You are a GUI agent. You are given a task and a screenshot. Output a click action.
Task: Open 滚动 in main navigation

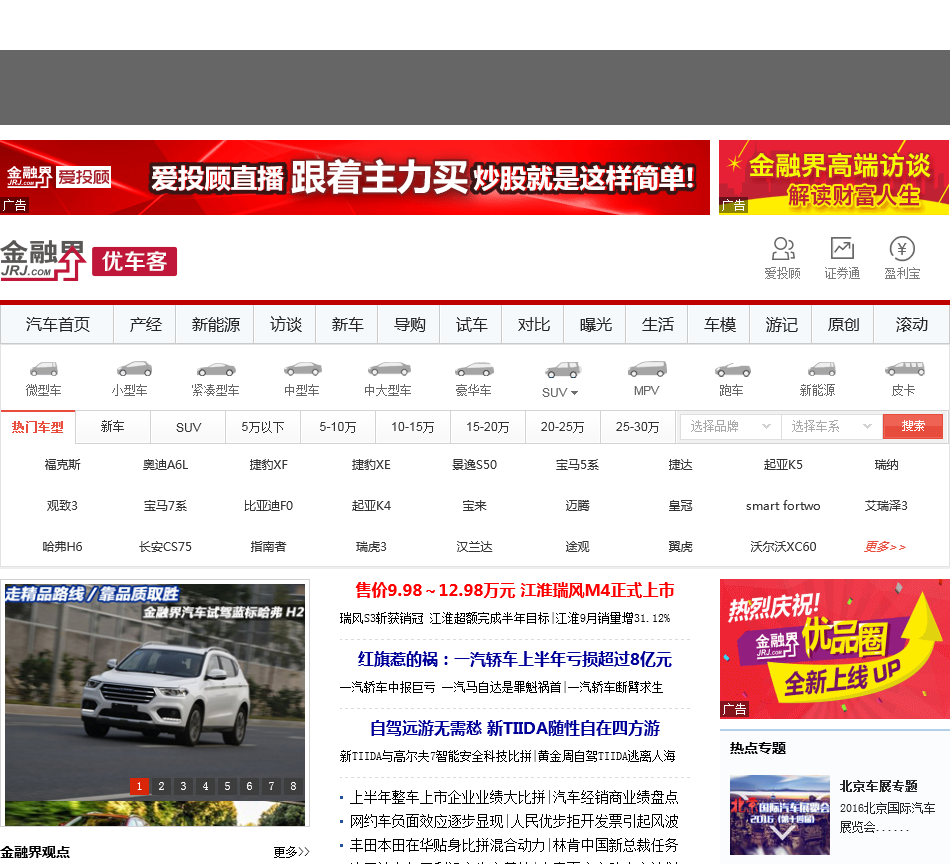(x=912, y=325)
